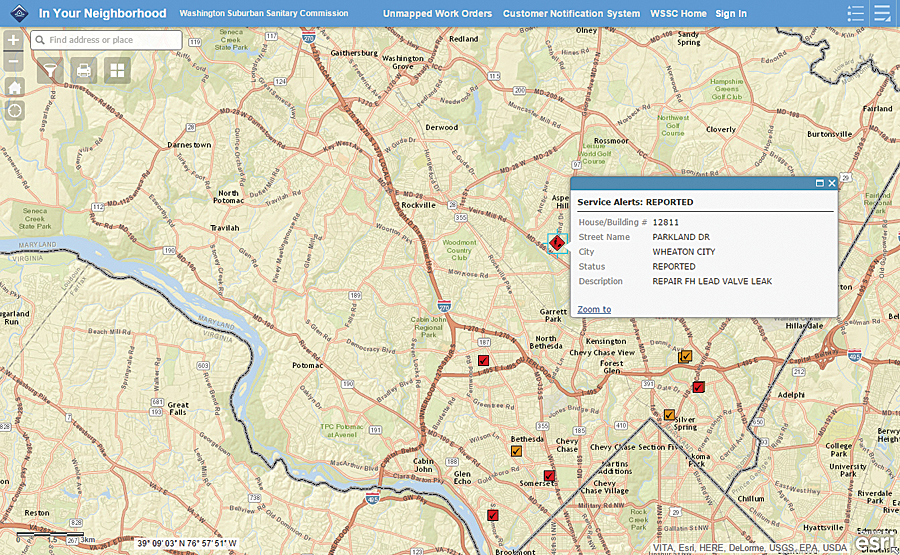Click the Burtonsville label on the map

[x=829, y=134]
